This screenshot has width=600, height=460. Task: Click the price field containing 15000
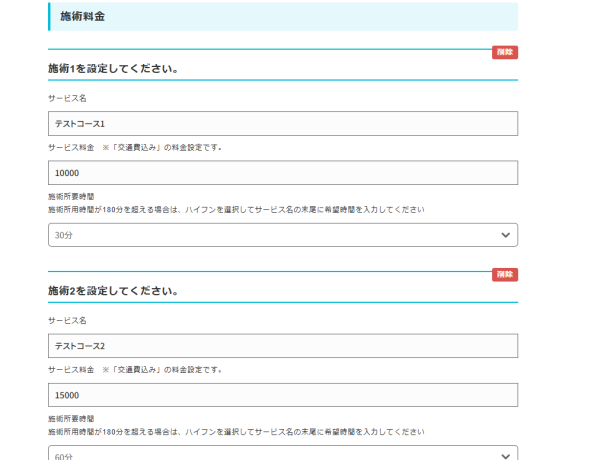point(283,395)
